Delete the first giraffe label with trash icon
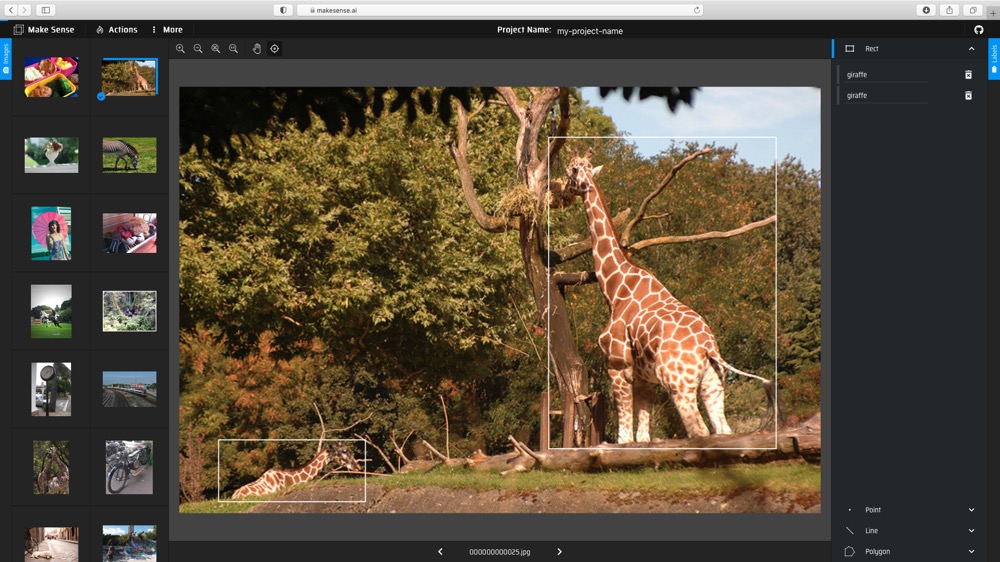Image resolution: width=1000 pixels, height=562 pixels. pyautogui.click(x=968, y=75)
